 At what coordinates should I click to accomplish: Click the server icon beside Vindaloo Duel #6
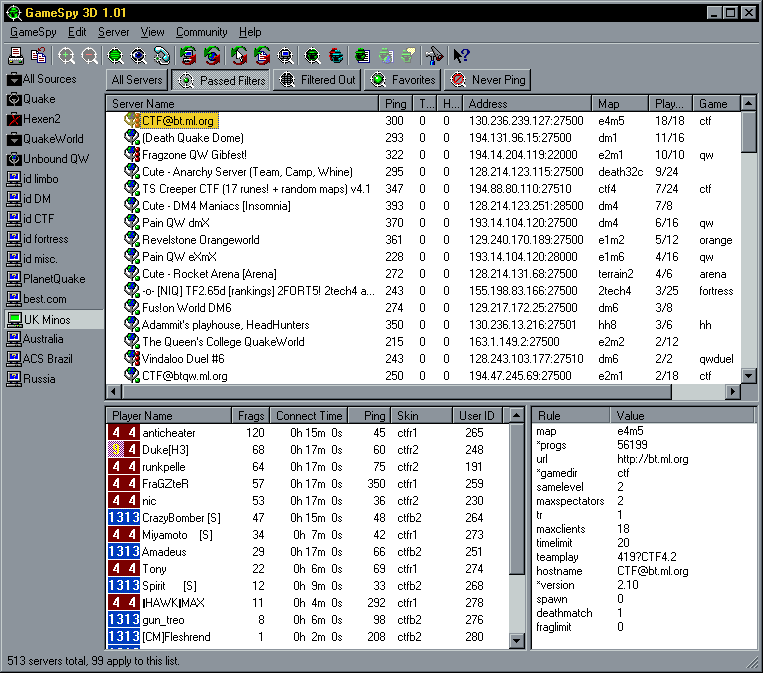coord(131,359)
